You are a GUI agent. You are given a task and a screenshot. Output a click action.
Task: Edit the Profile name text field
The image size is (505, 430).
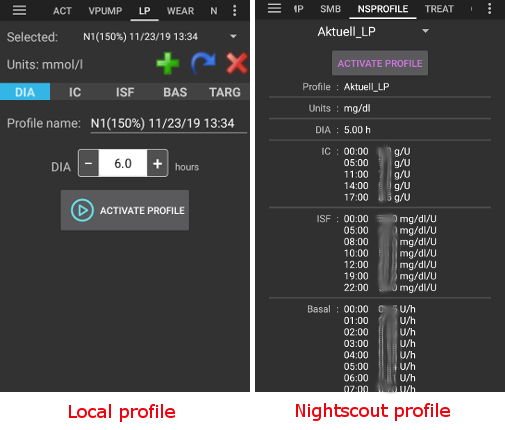pos(168,124)
